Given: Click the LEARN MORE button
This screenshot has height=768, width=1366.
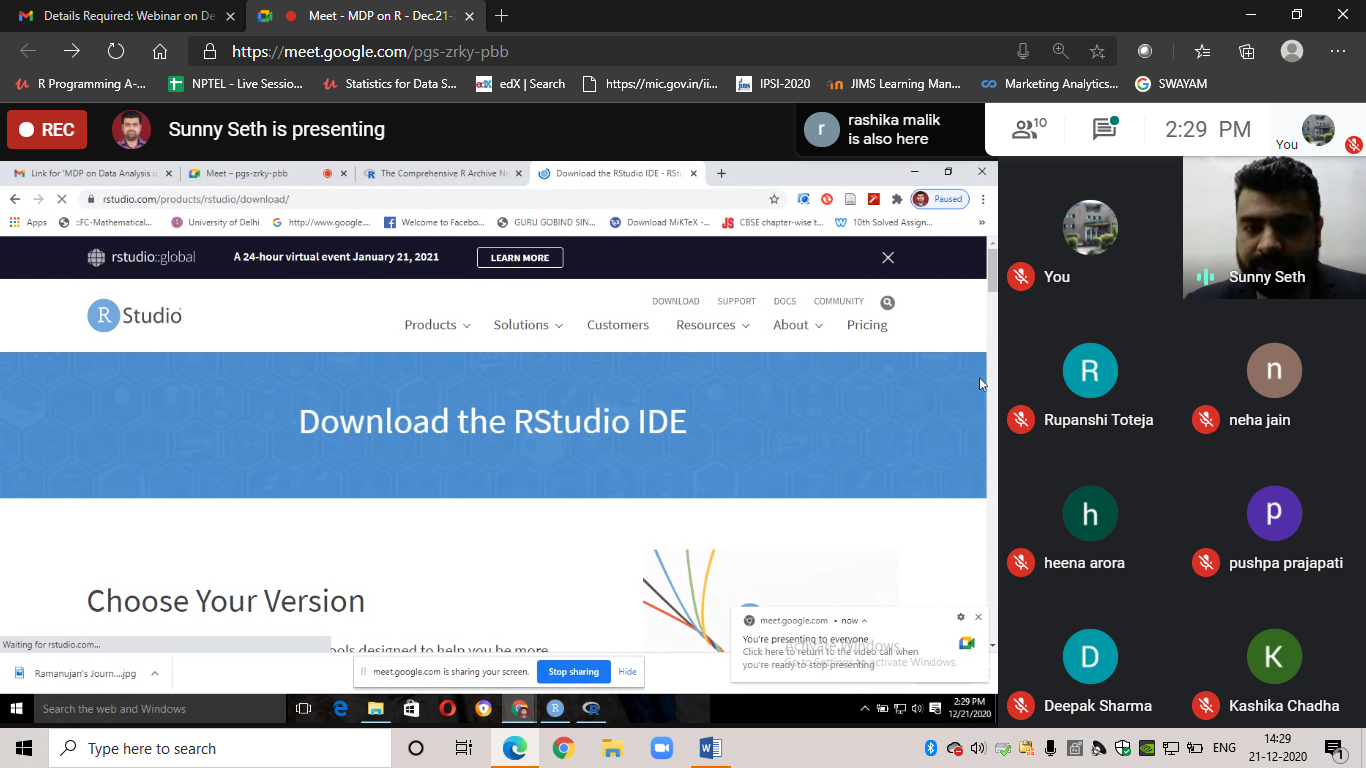Looking at the screenshot, I should pyautogui.click(x=520, y=258).
